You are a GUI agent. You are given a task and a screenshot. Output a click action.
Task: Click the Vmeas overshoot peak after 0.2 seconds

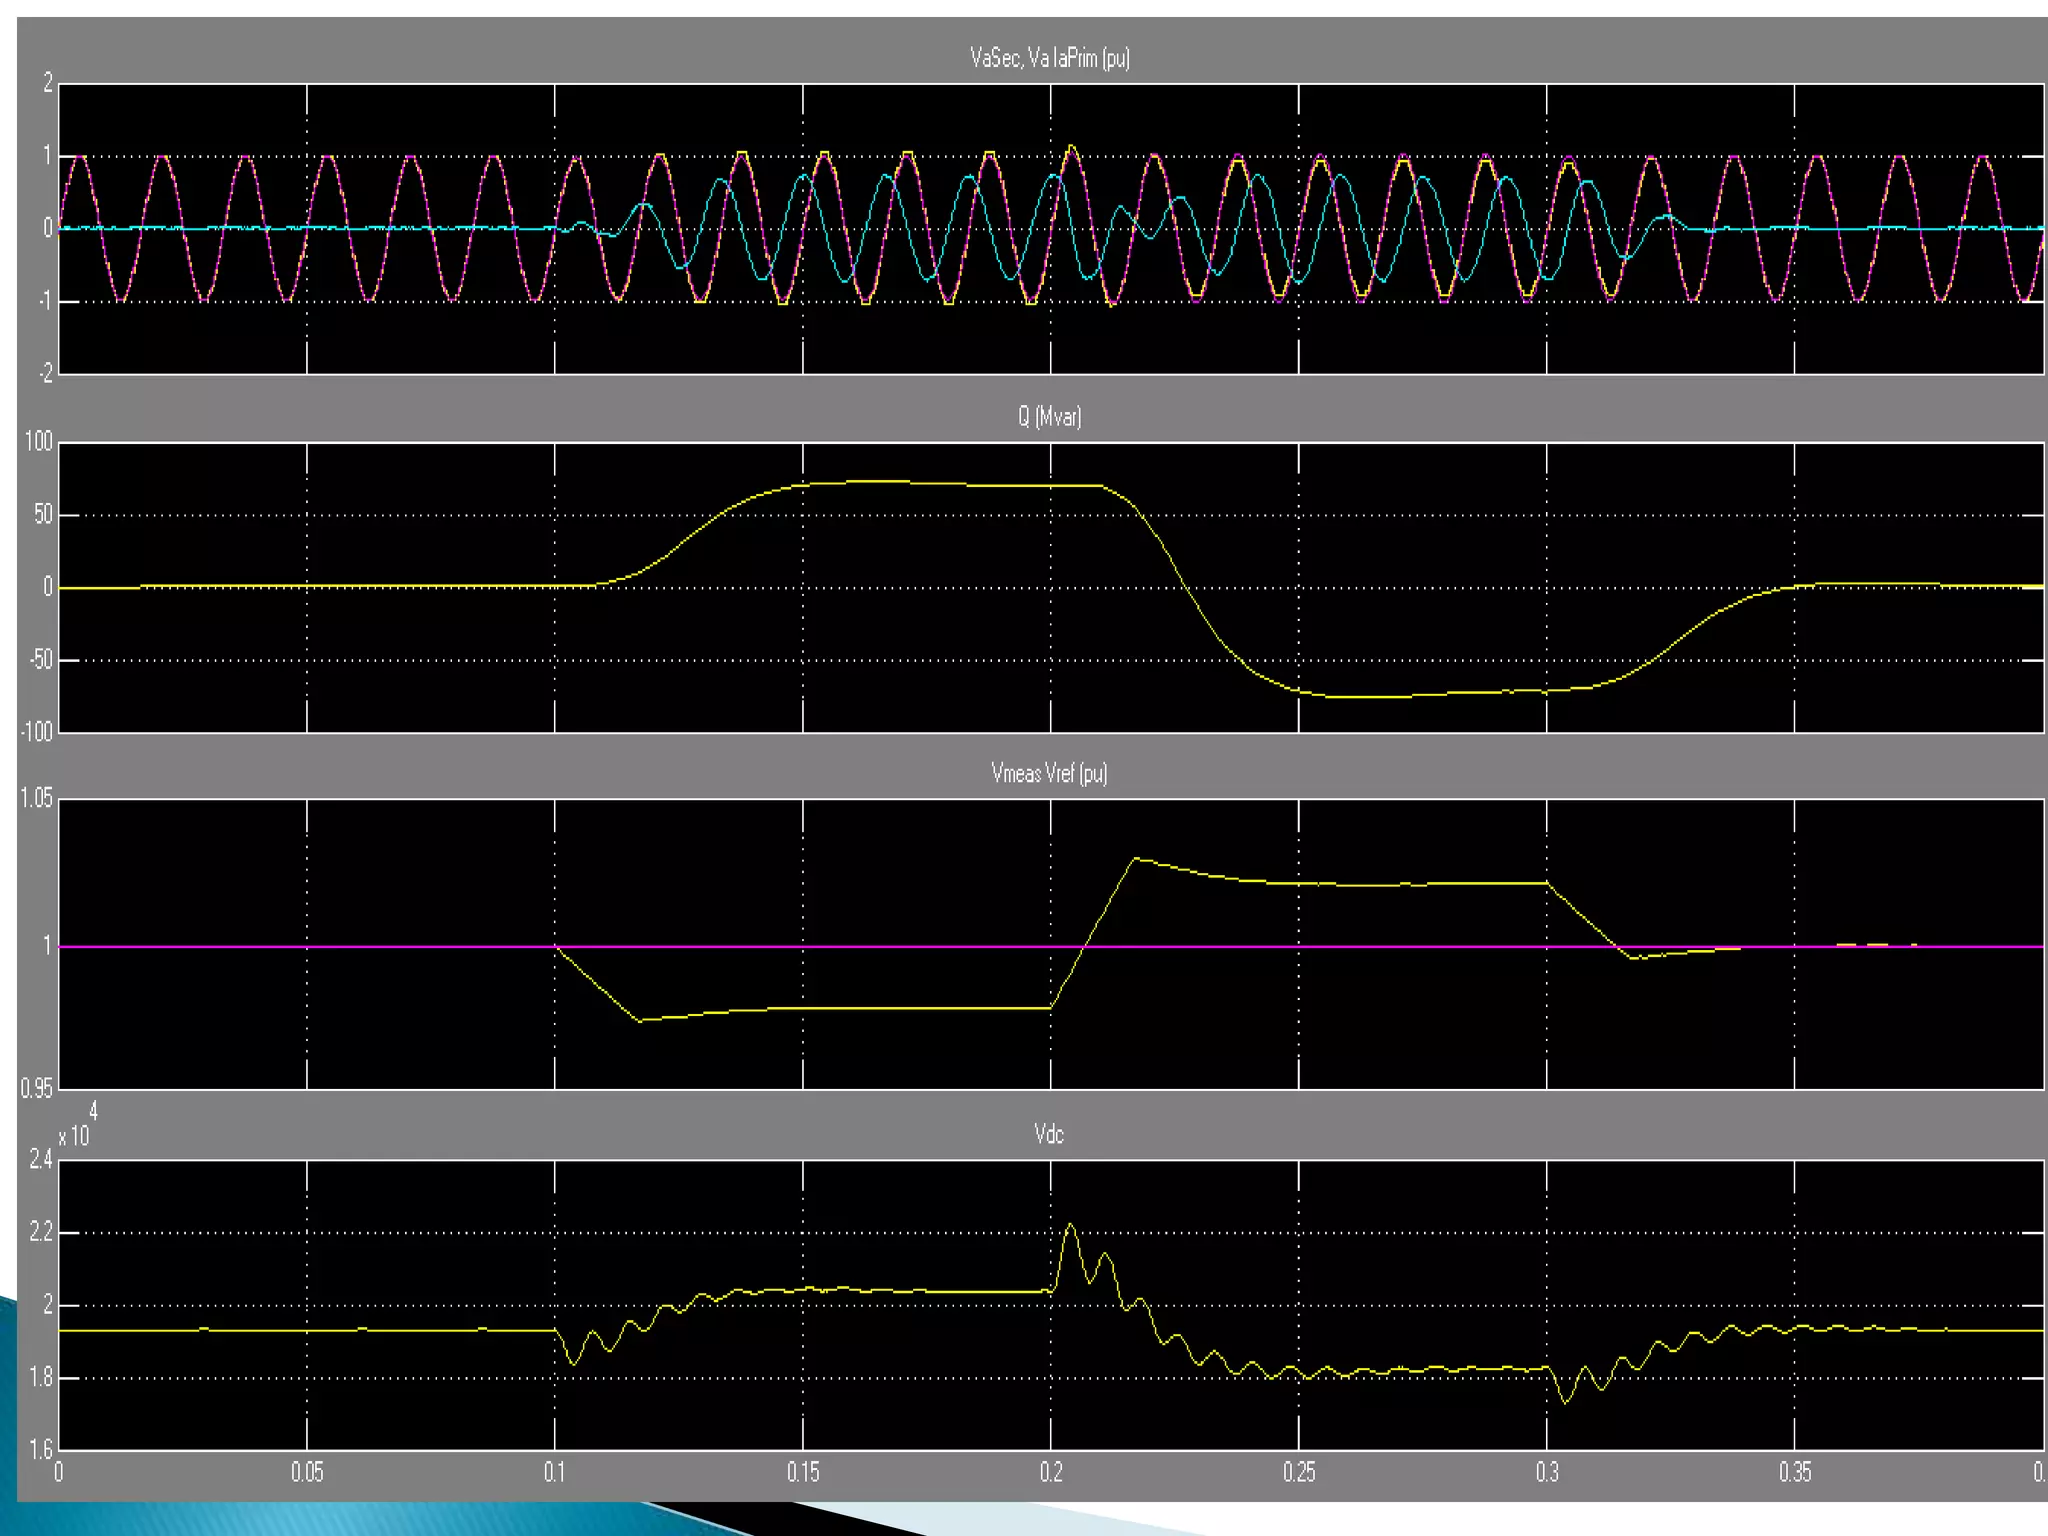click(1135, 858)
